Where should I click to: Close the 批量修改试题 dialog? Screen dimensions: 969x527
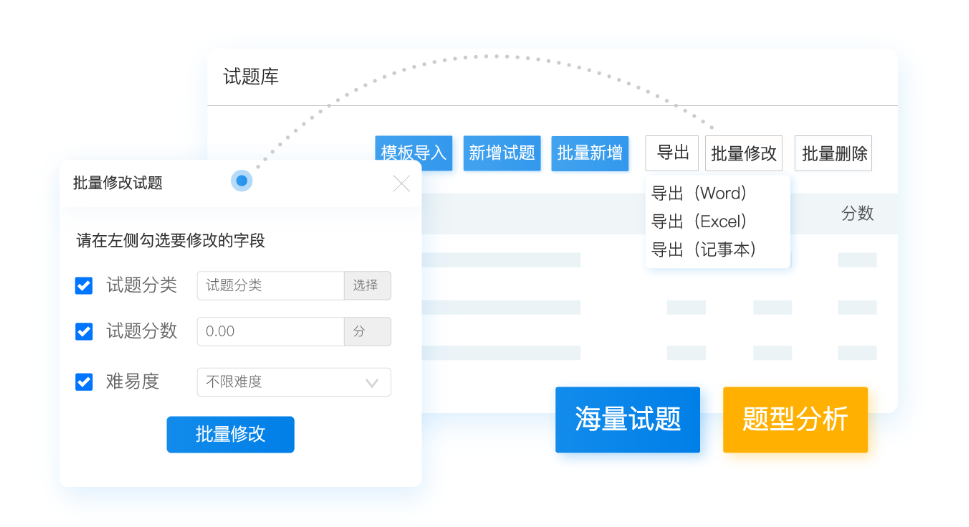401,184
